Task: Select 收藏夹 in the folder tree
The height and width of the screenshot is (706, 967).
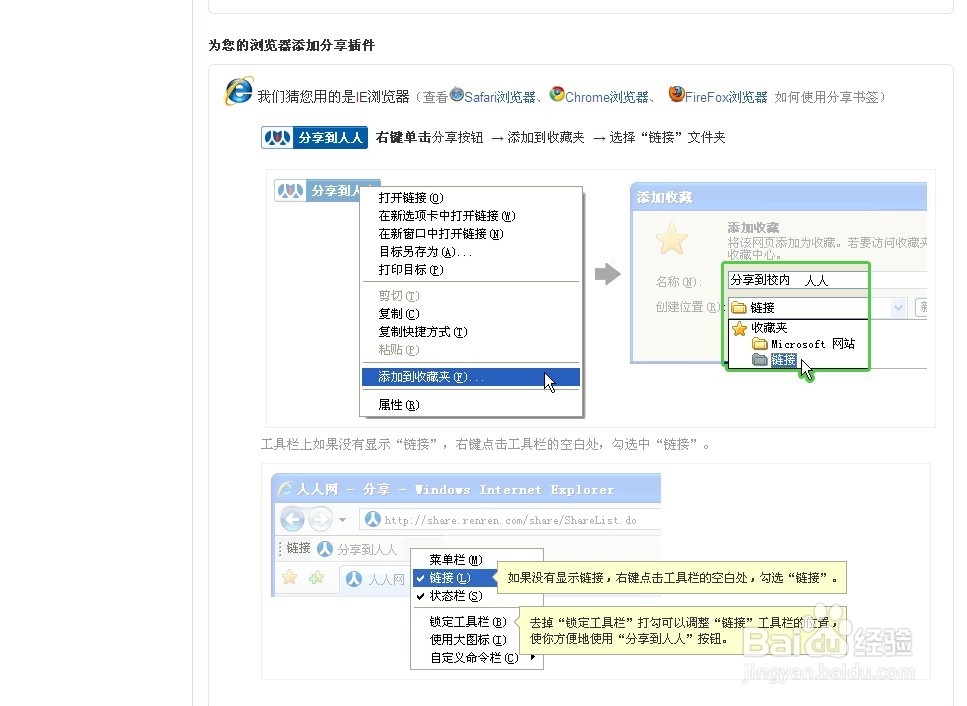Action: 760,328
